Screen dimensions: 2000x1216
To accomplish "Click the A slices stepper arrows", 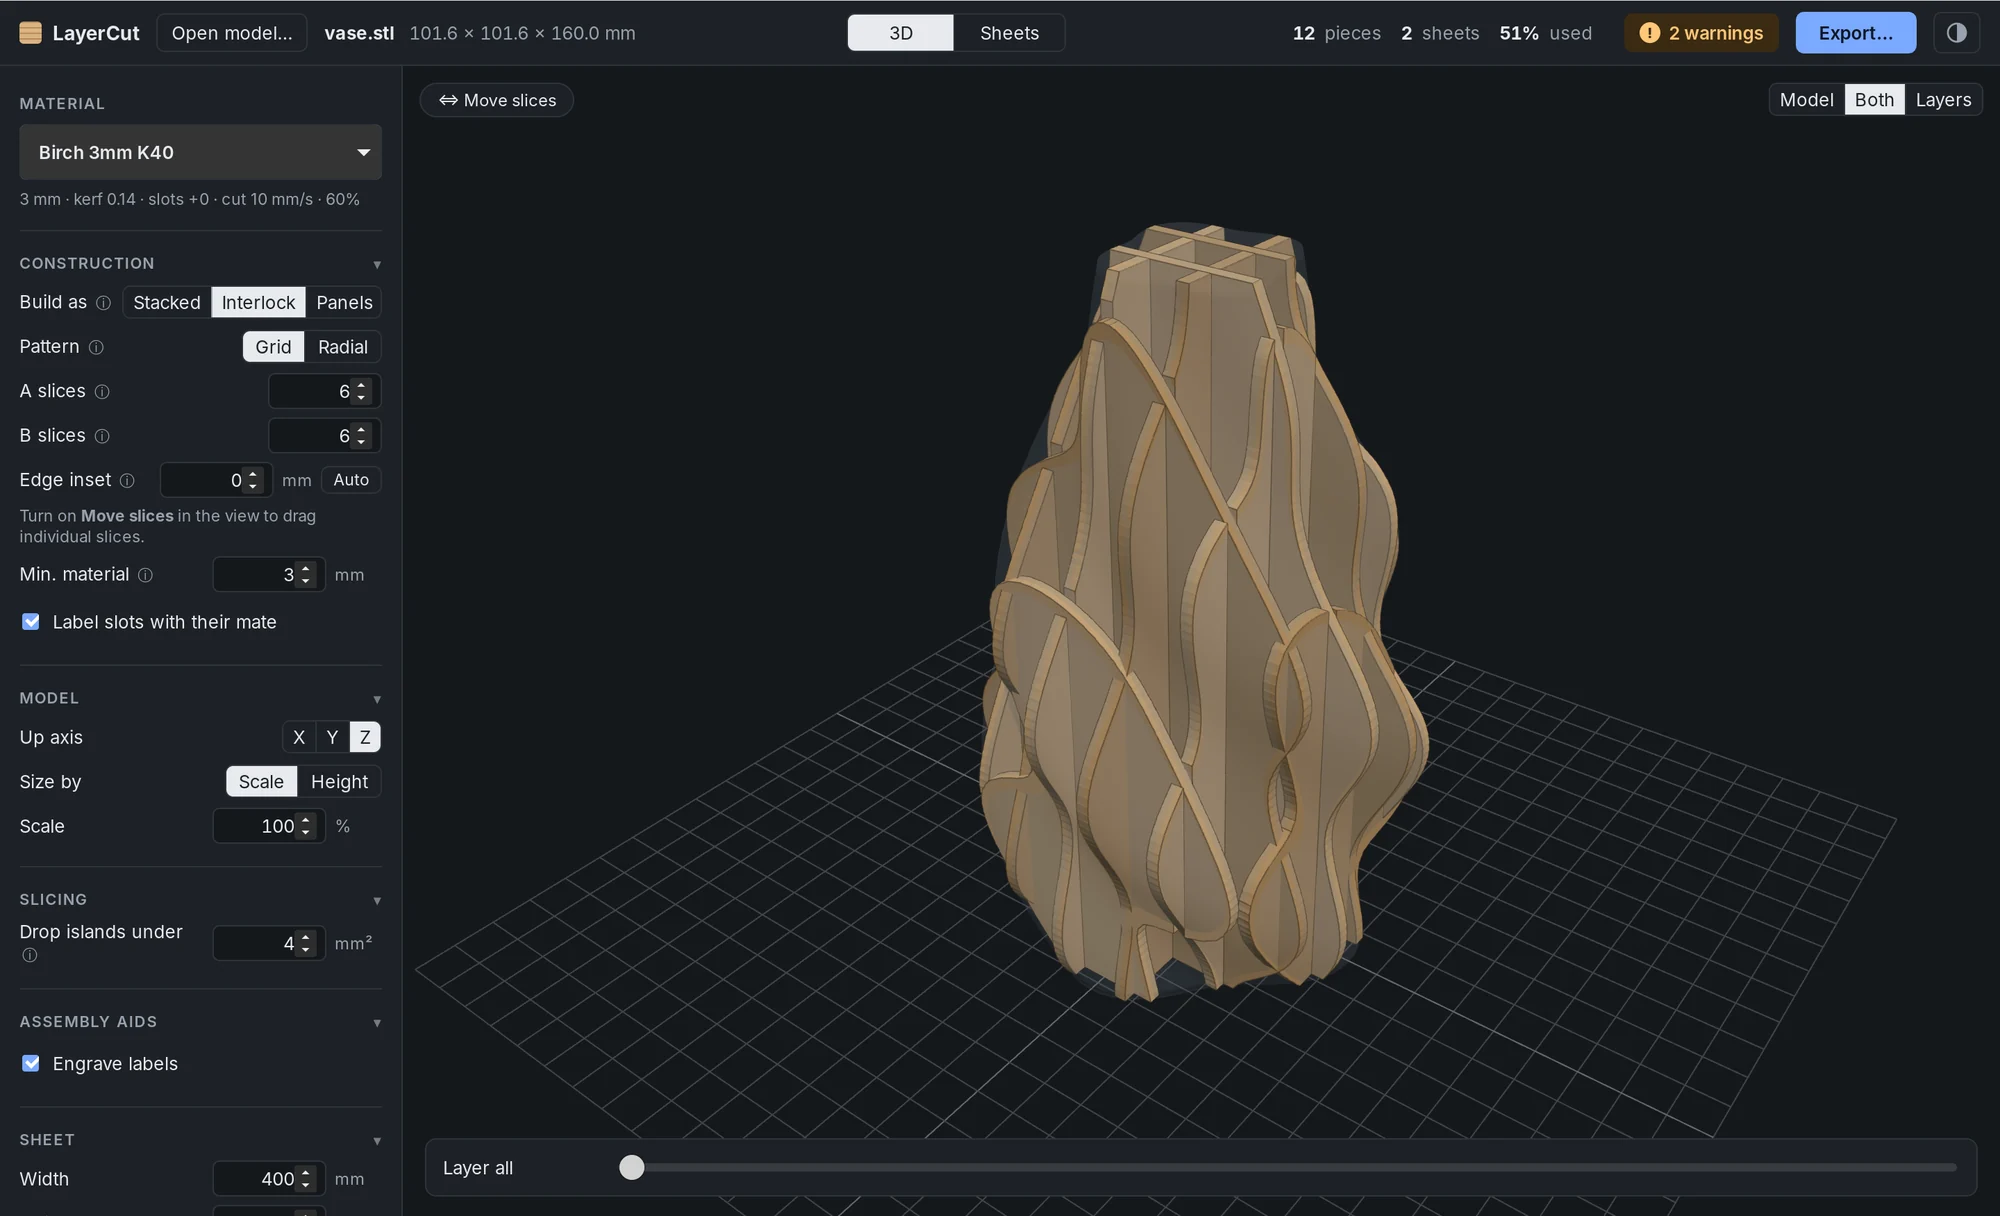I will pyautogui.click(x=362, y=391).
